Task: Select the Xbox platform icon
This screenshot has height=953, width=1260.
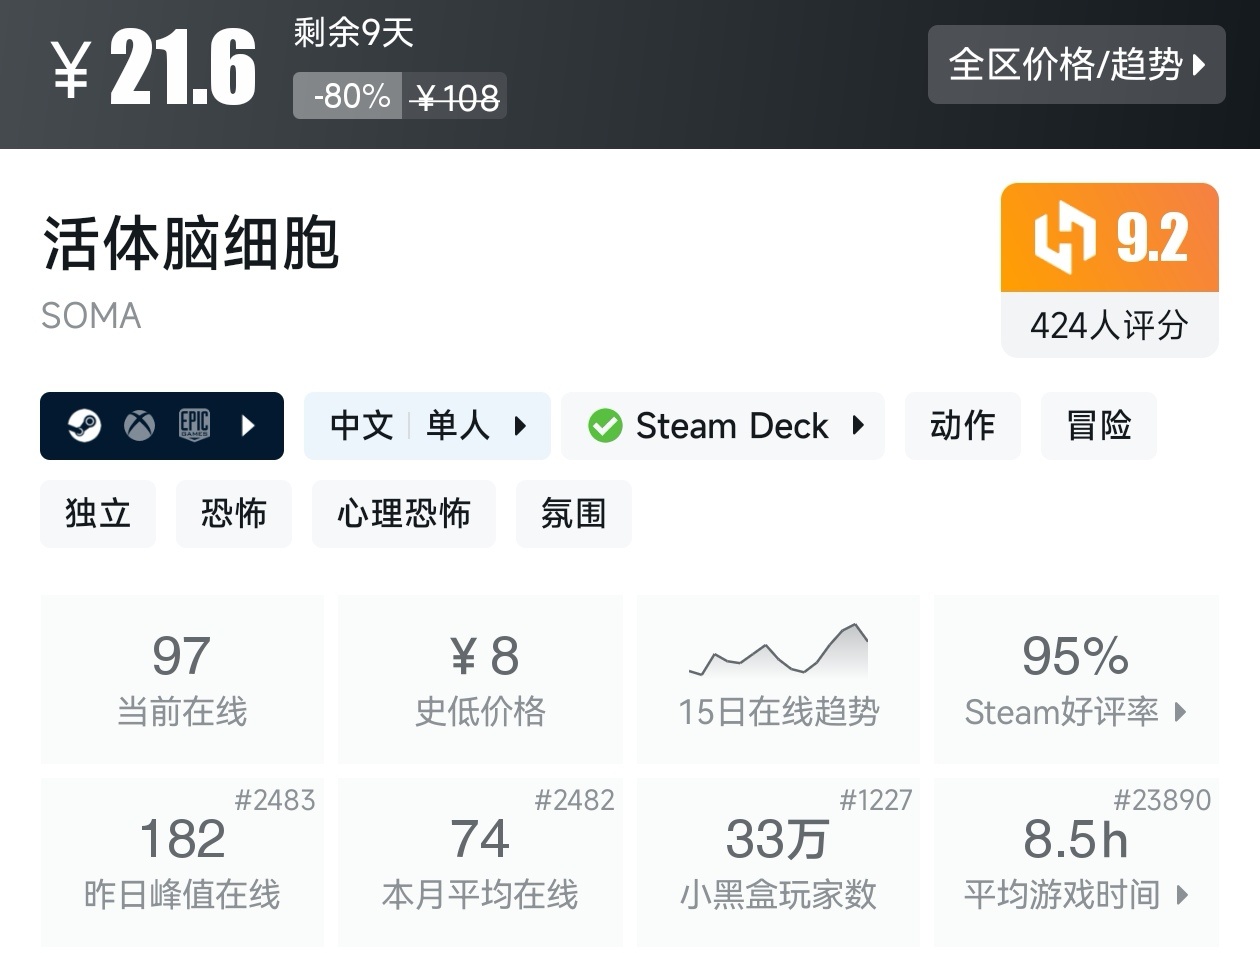Action: click(x=141, y=426)
